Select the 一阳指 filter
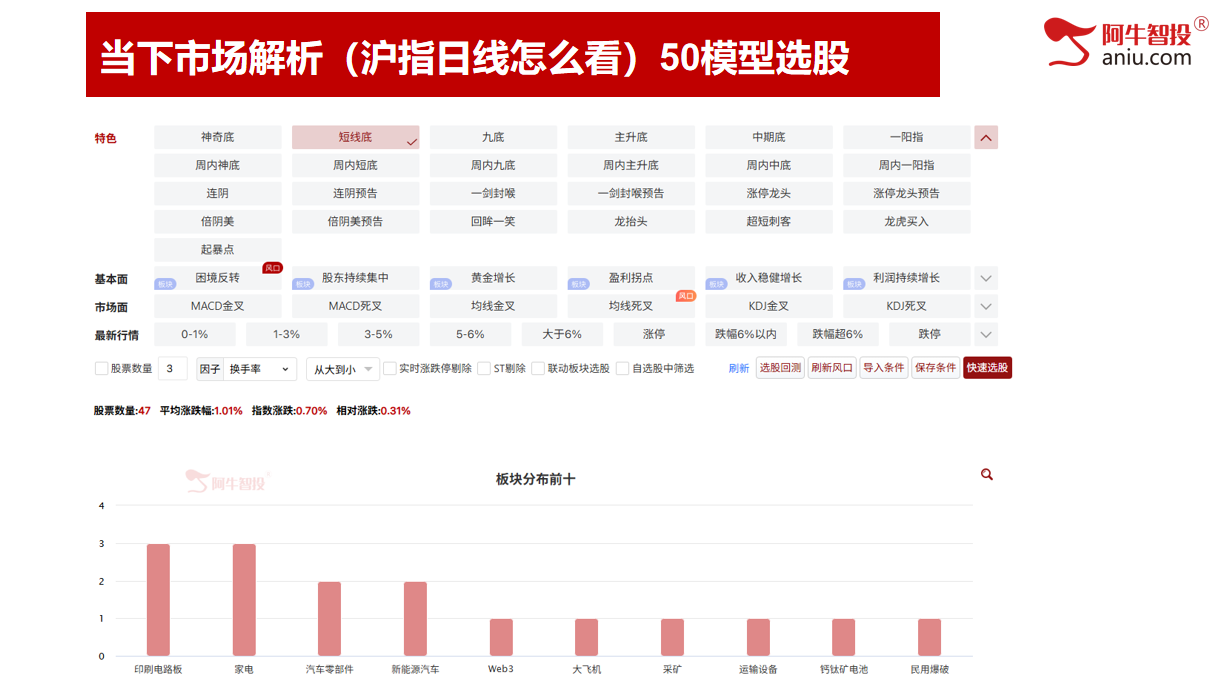Viewport: 1226px width, 688px height. 907,137
